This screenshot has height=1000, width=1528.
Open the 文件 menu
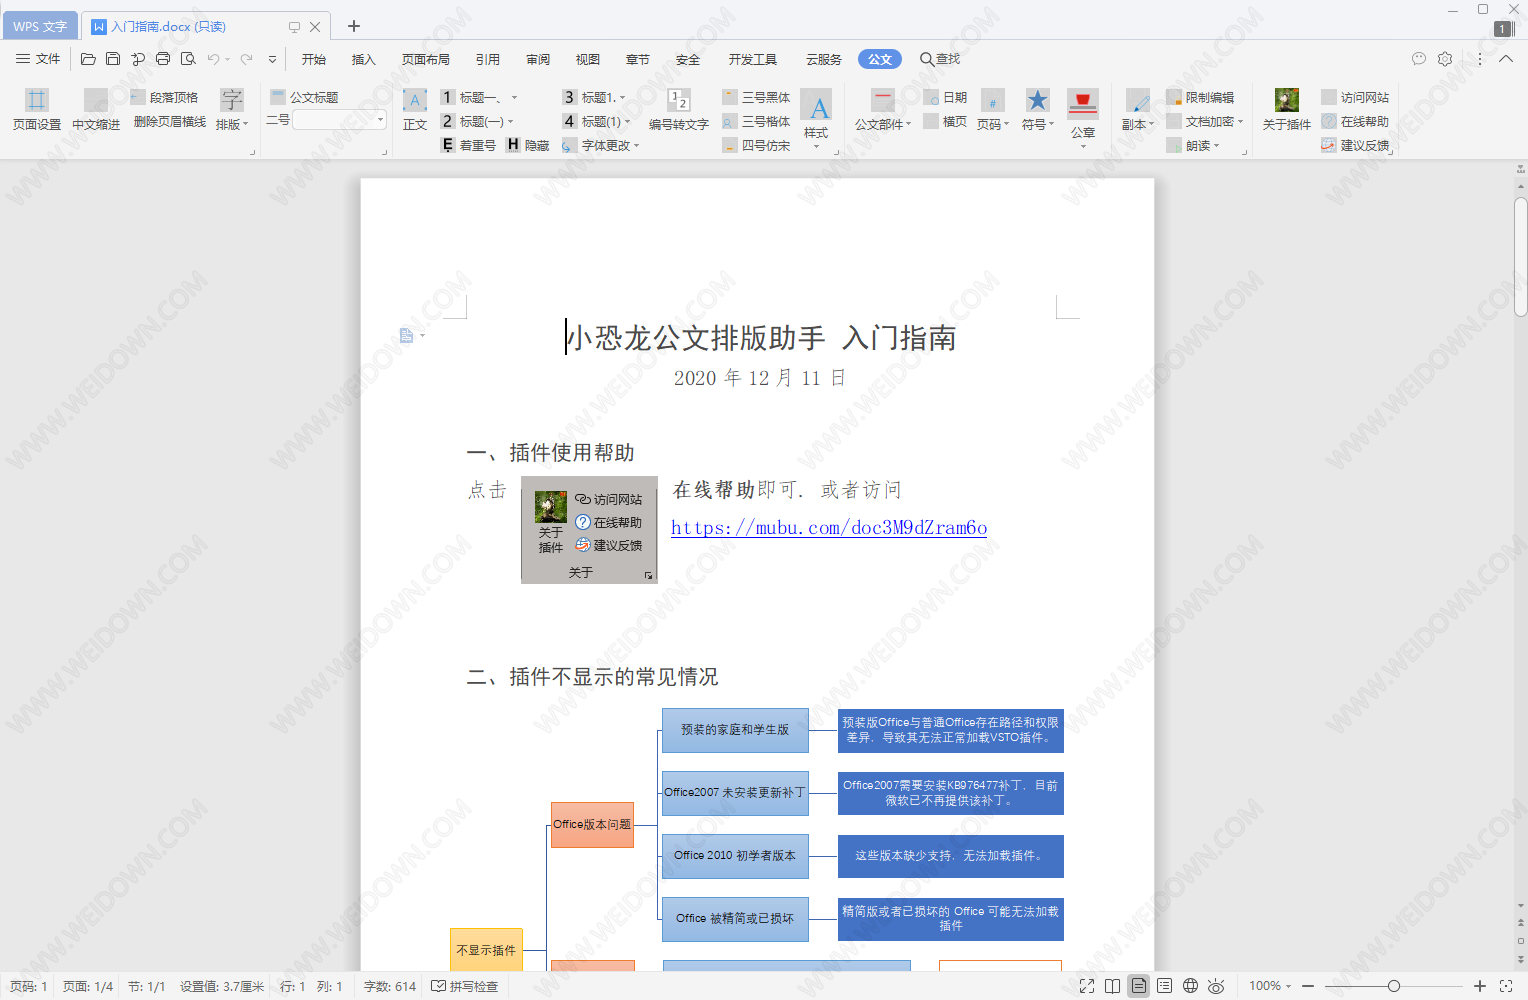click(38, 59)
